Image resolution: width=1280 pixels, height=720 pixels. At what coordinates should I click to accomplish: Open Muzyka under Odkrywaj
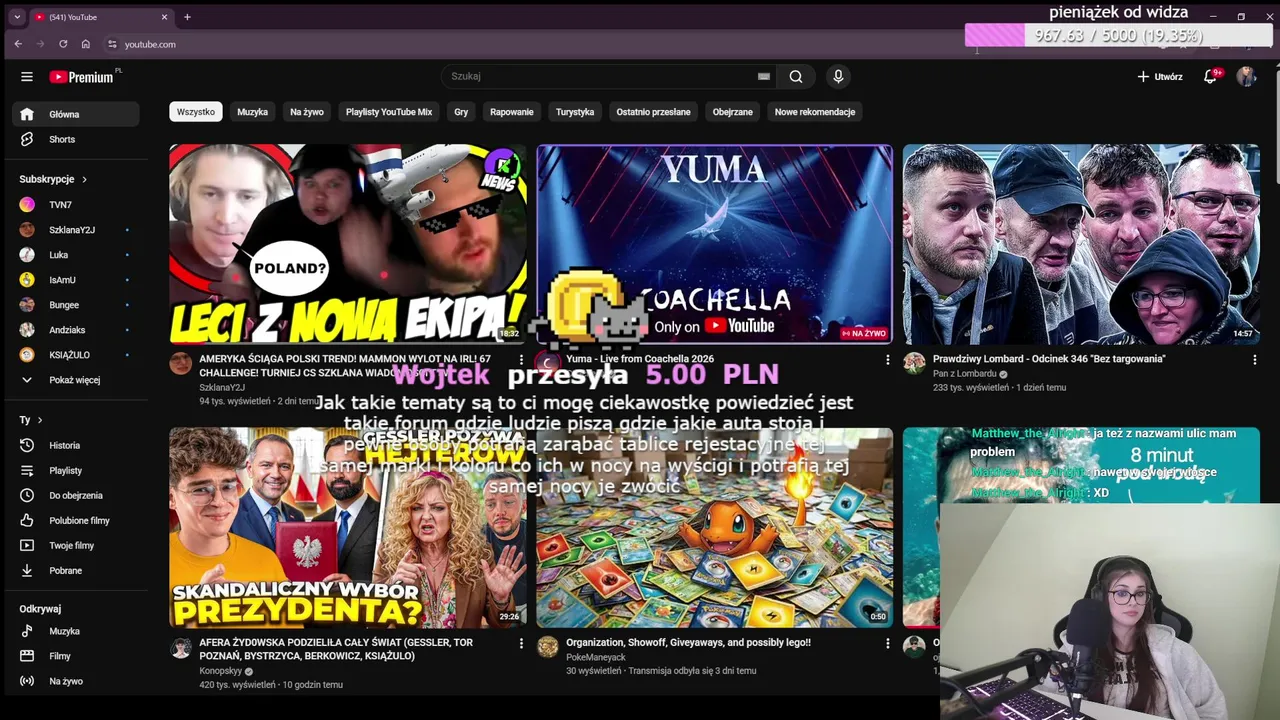pyautogui.click(x=76, y=631)
